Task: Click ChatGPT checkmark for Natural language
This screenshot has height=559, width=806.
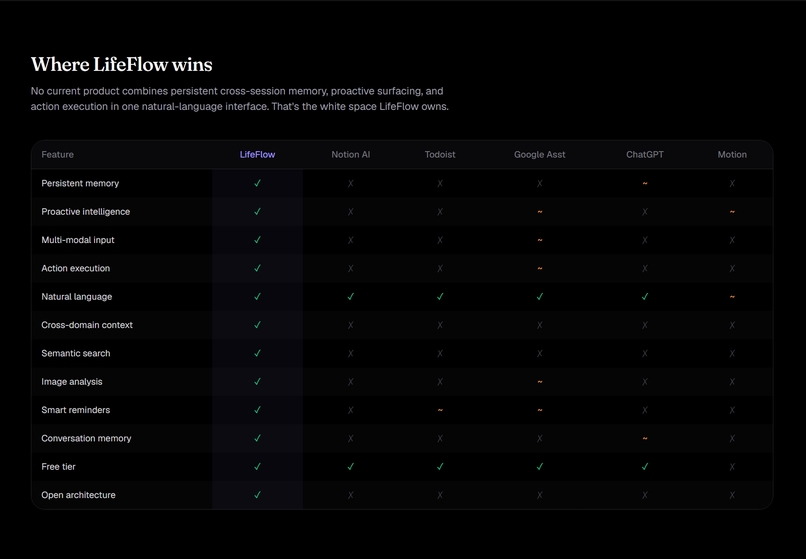Action: (x=645, y=296)
